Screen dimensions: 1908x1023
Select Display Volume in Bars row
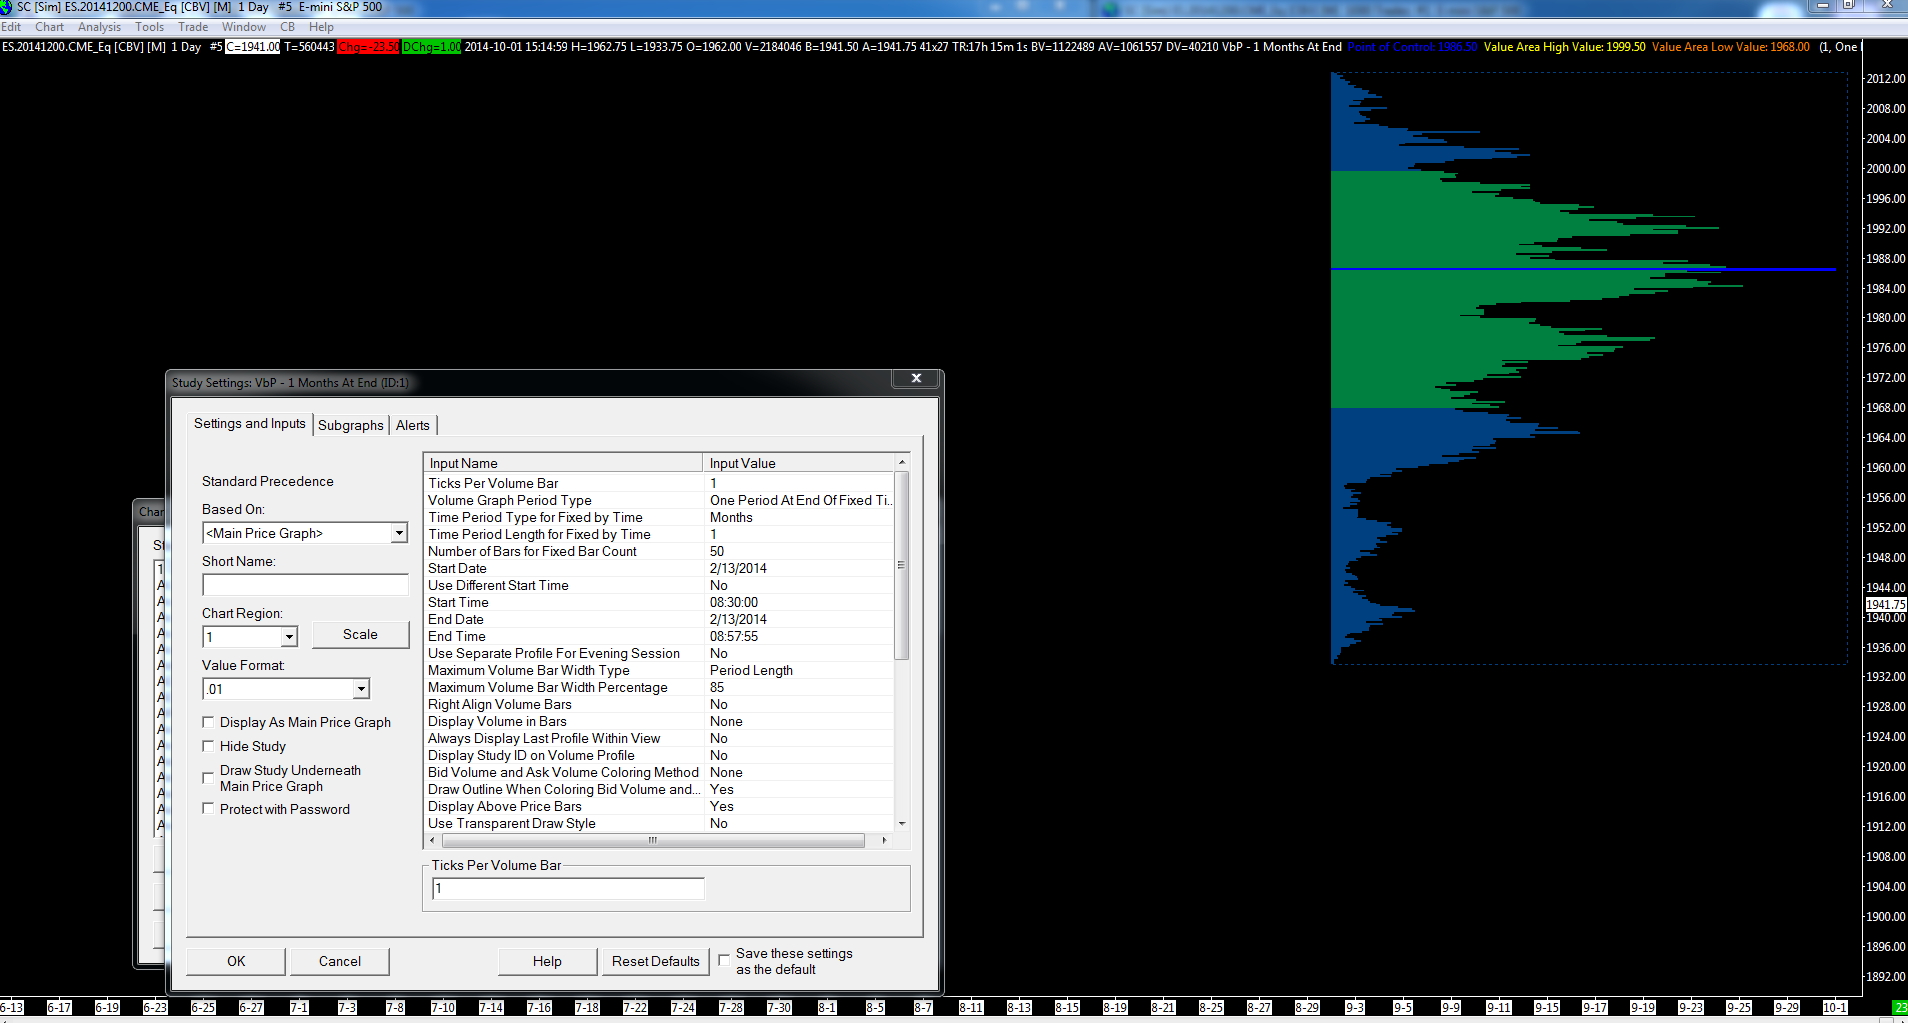click(x=659, y=721)
